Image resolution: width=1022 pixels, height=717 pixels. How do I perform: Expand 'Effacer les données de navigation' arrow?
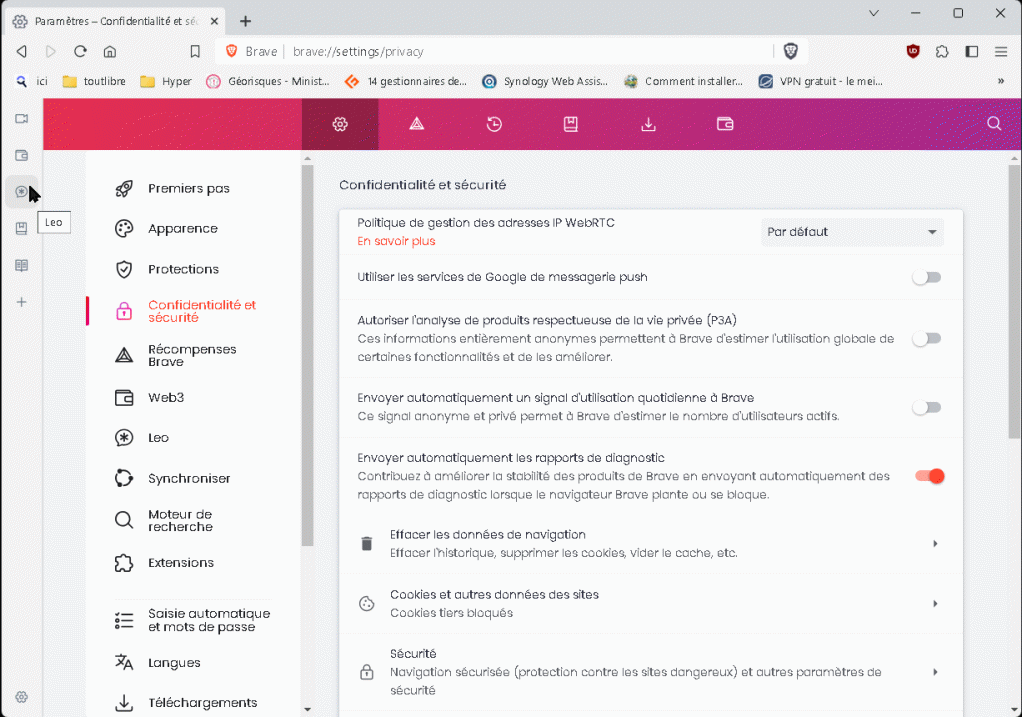click(x=935, y=544)
